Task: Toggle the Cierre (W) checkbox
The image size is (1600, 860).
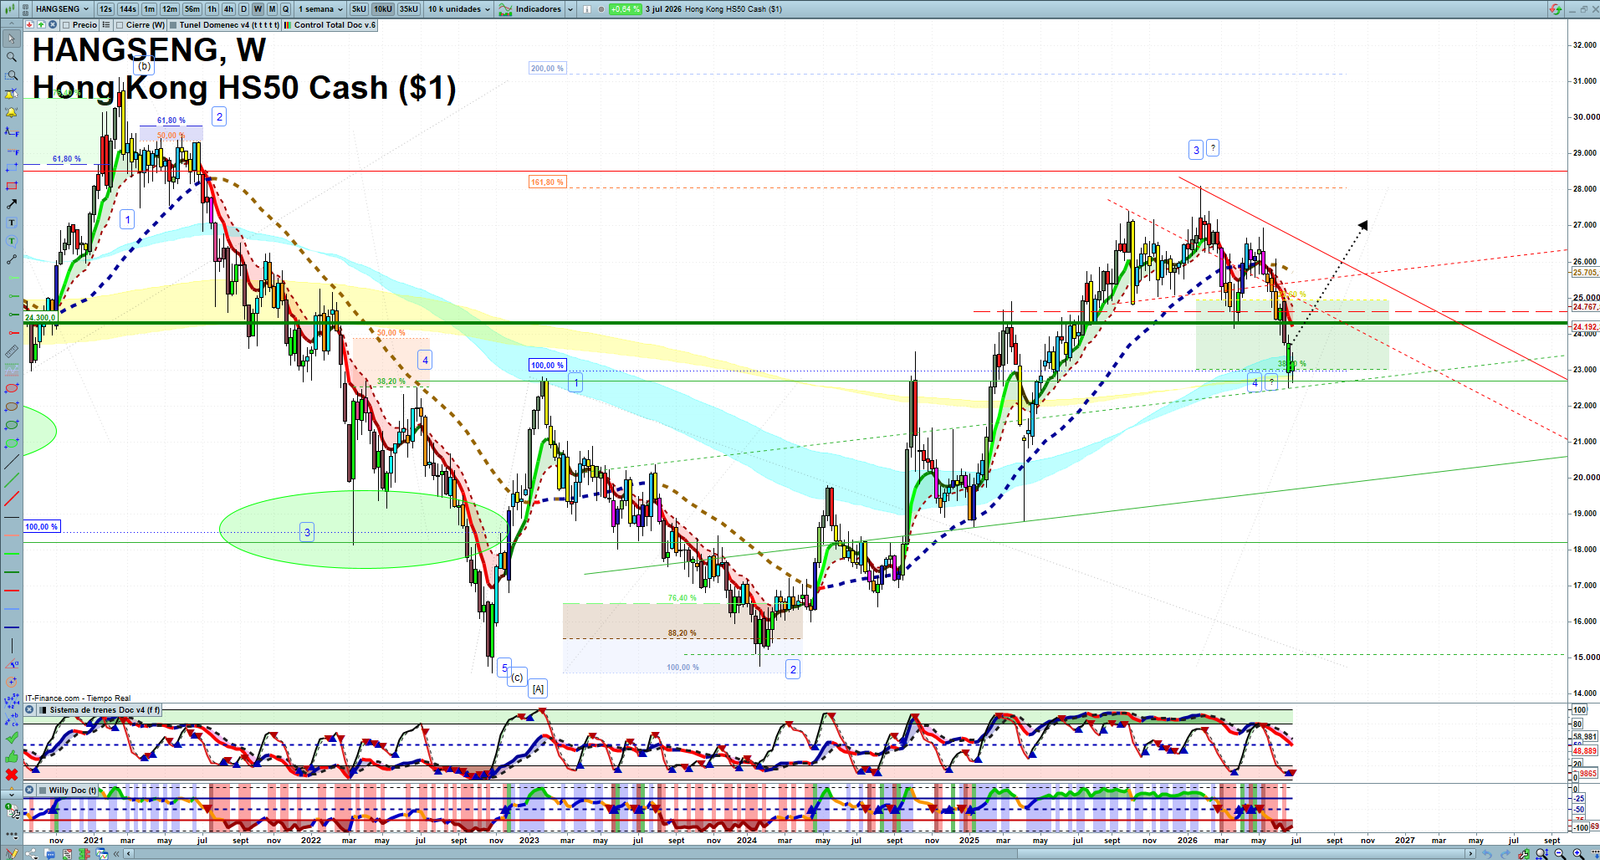Action: tap(120, 25)
